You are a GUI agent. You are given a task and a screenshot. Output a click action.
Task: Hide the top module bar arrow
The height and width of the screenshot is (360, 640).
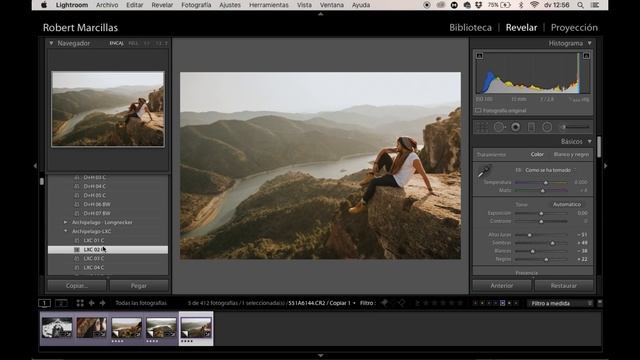pos(320,14)
